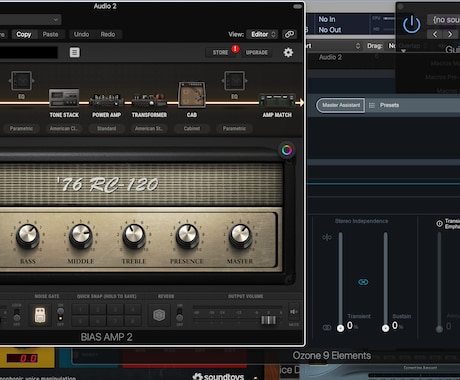The image size is (460, 380).
Task: Click the PRESENCE knob
Action: pyautogui.click(x=187, y=235)
